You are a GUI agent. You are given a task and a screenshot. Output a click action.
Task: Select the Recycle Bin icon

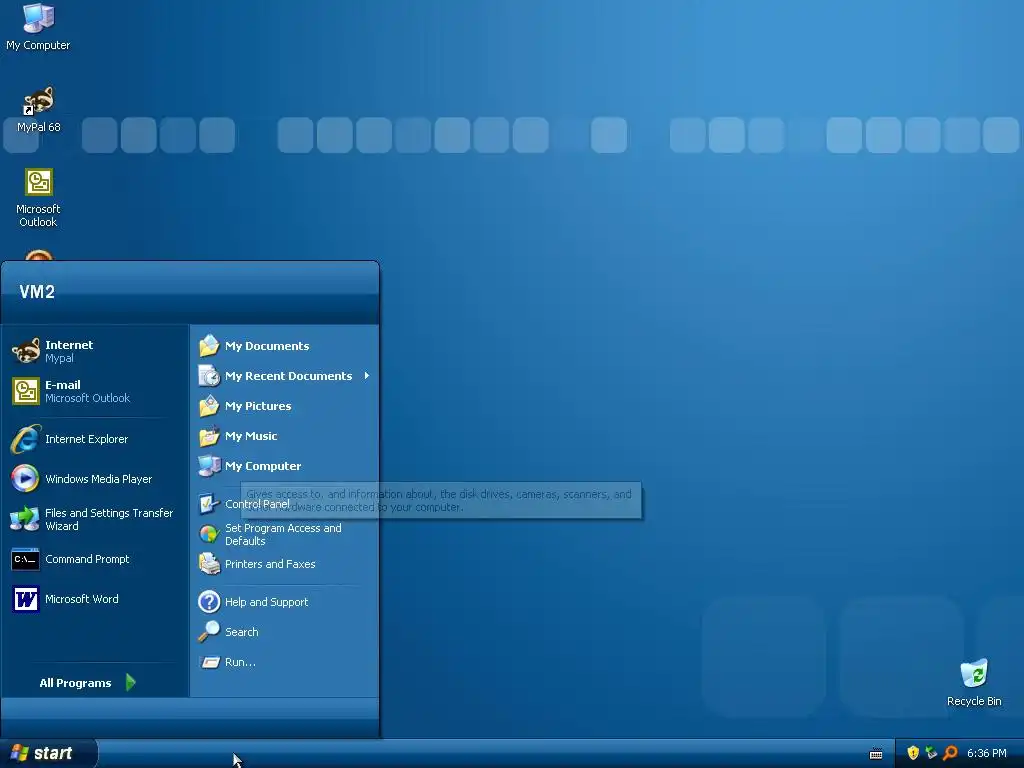pos(974,682)
